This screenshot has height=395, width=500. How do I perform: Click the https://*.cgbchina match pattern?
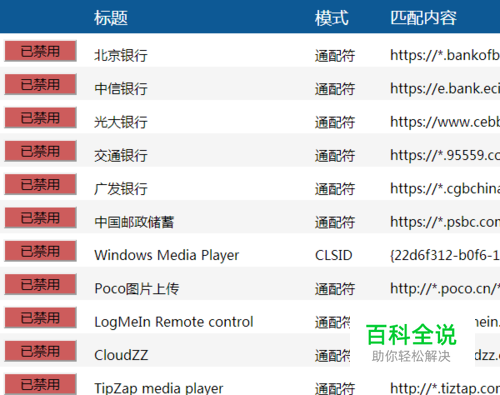click(x=445, y=189)
